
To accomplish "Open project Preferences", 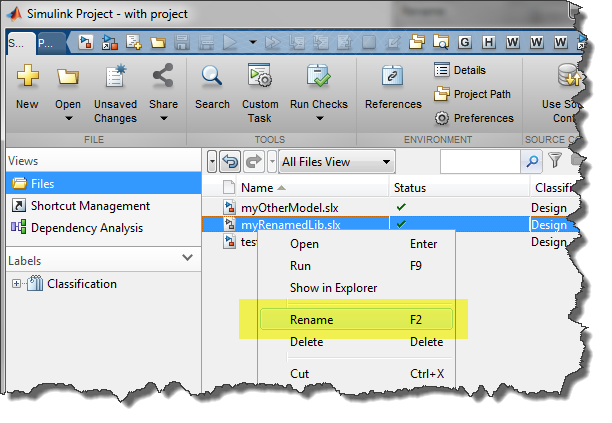I will point(474,118).
